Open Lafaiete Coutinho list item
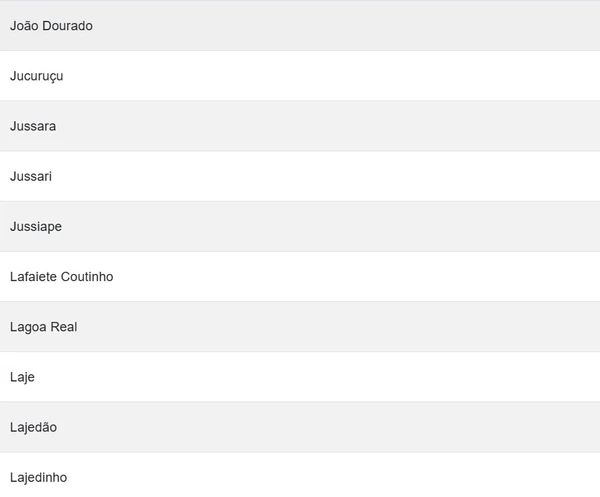Viewport: 600px width, 497px height. (61, 276)
